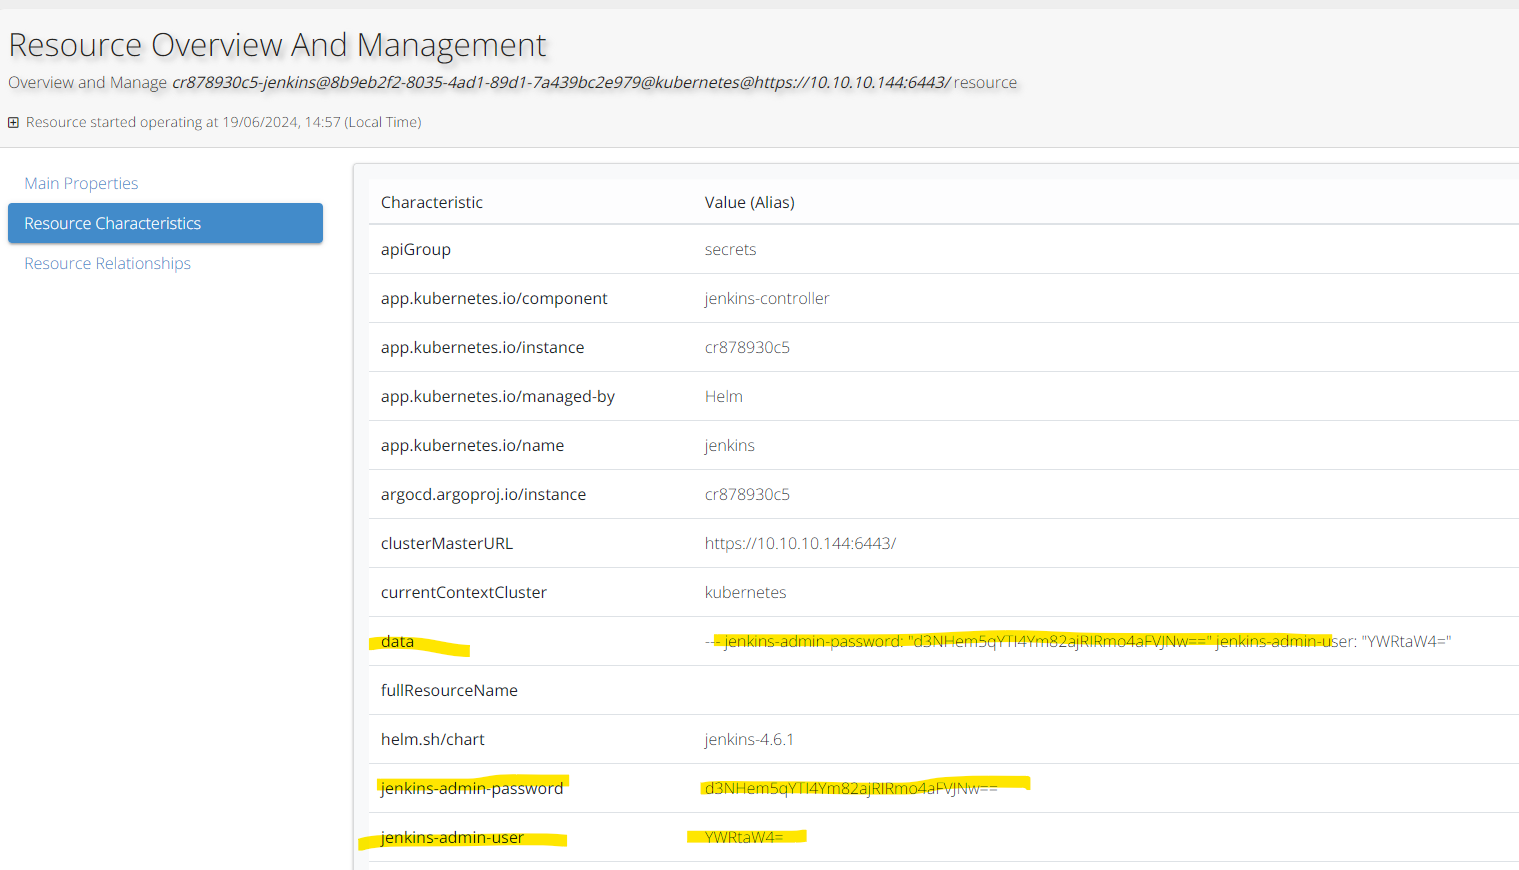Viewport: 1519px width, 870px height.
Task: Click the jenkins-controller value
Action: tap(766, 299)
